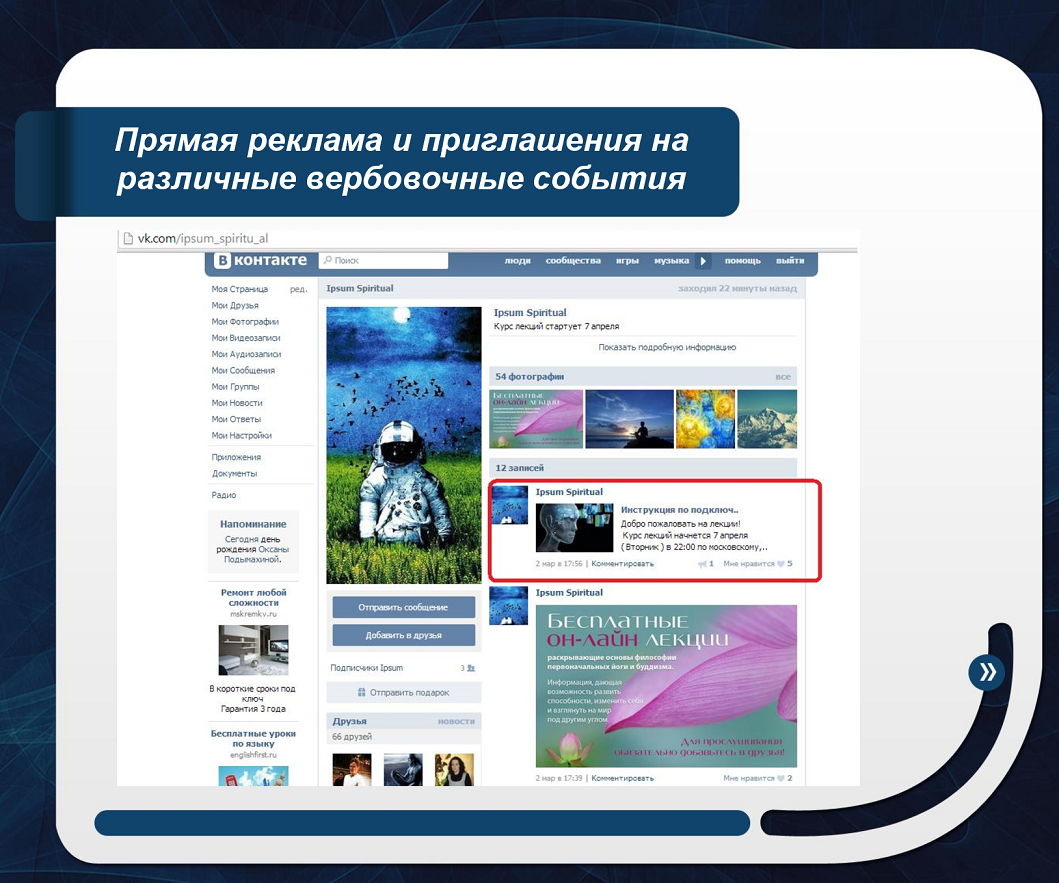Viewport: 1059px width, 883px height.
Task: Click ред. edit link next to Моя Страница
Action: (299, 289)
